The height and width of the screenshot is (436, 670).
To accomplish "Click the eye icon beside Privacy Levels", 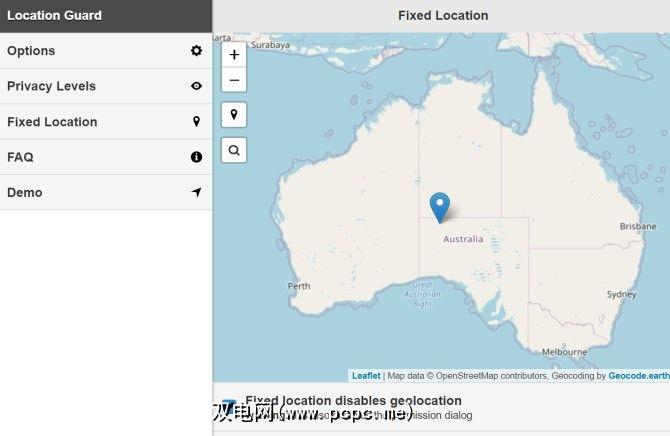I will [196, 86].
